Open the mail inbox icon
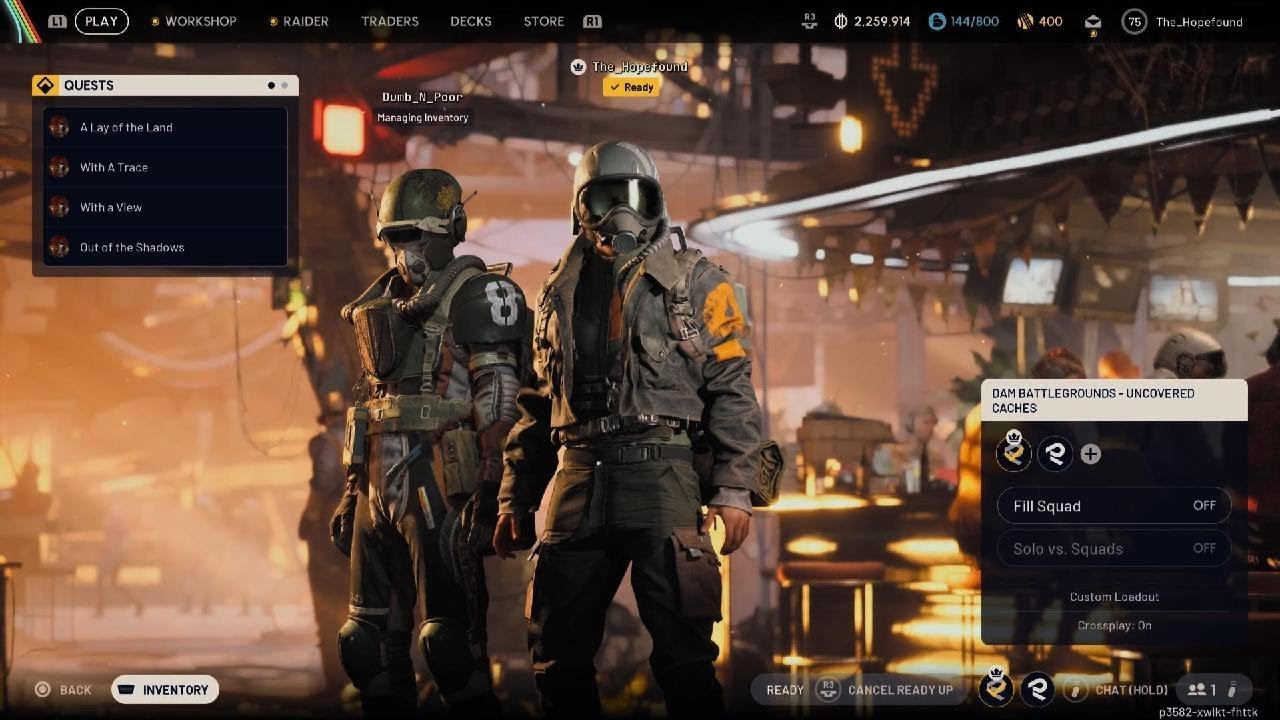 [1093, 21]
